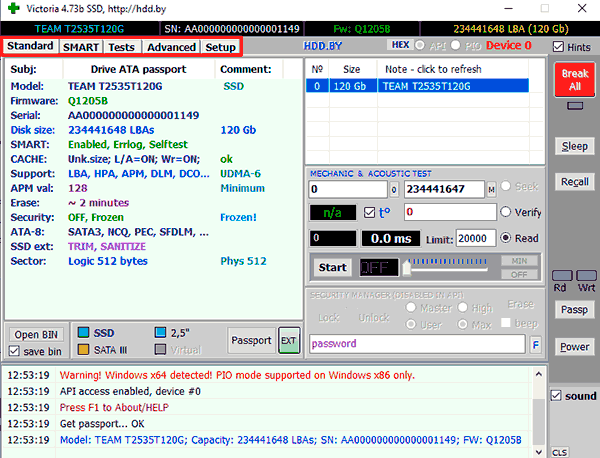Click the CLS clear log button
This screenshot has width=600, height=458.
pyautogui.click(x=559, y=453)
